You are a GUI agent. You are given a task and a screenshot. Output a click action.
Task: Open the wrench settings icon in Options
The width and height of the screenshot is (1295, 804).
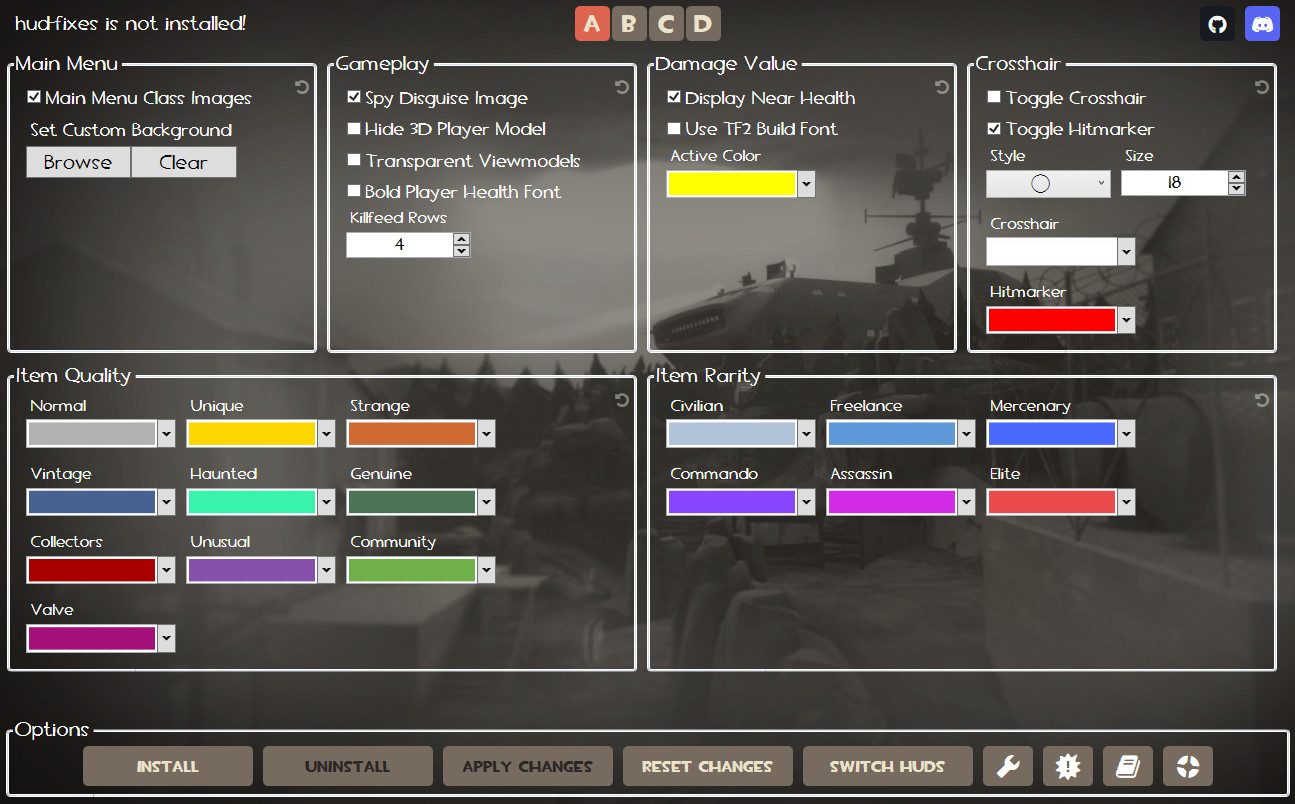1007,766
